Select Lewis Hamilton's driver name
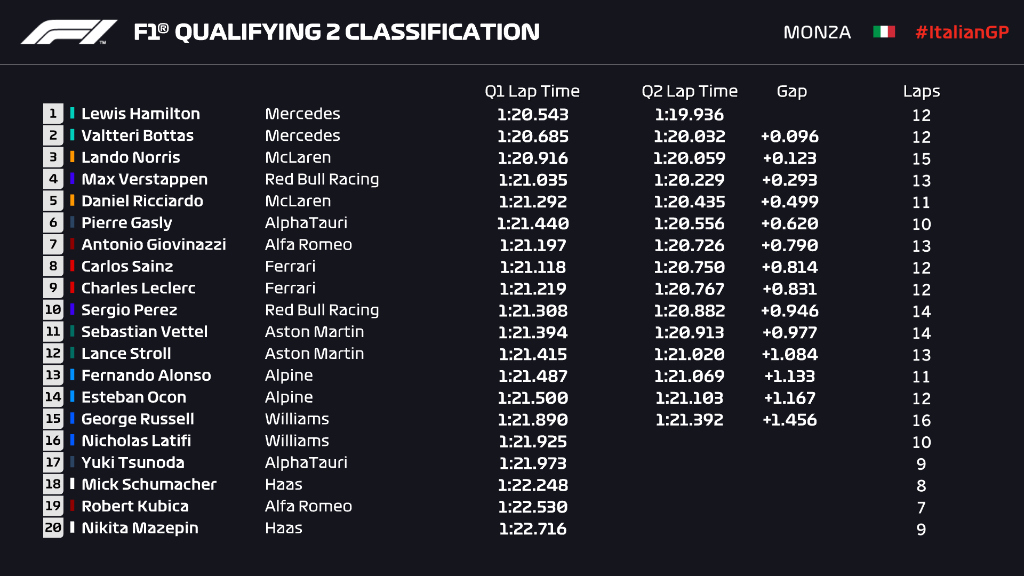 (x=140, y=114)
